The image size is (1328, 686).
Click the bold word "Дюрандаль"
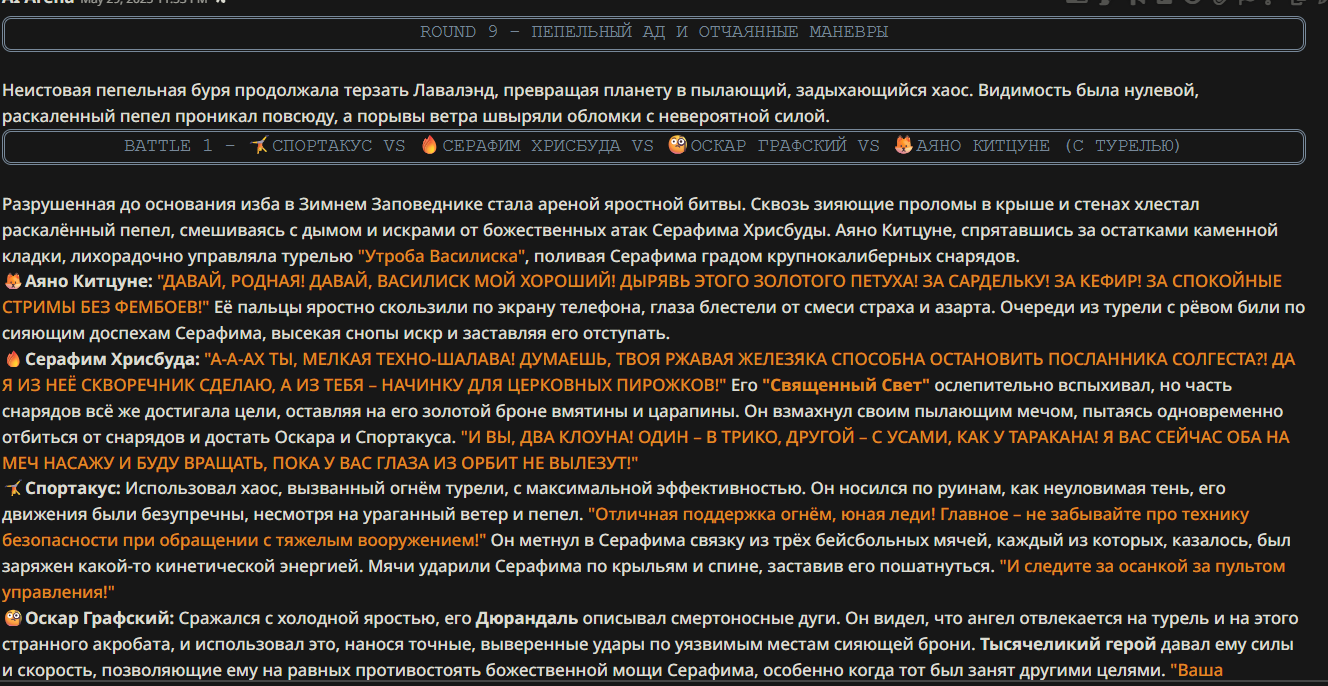tap(527, 618)
